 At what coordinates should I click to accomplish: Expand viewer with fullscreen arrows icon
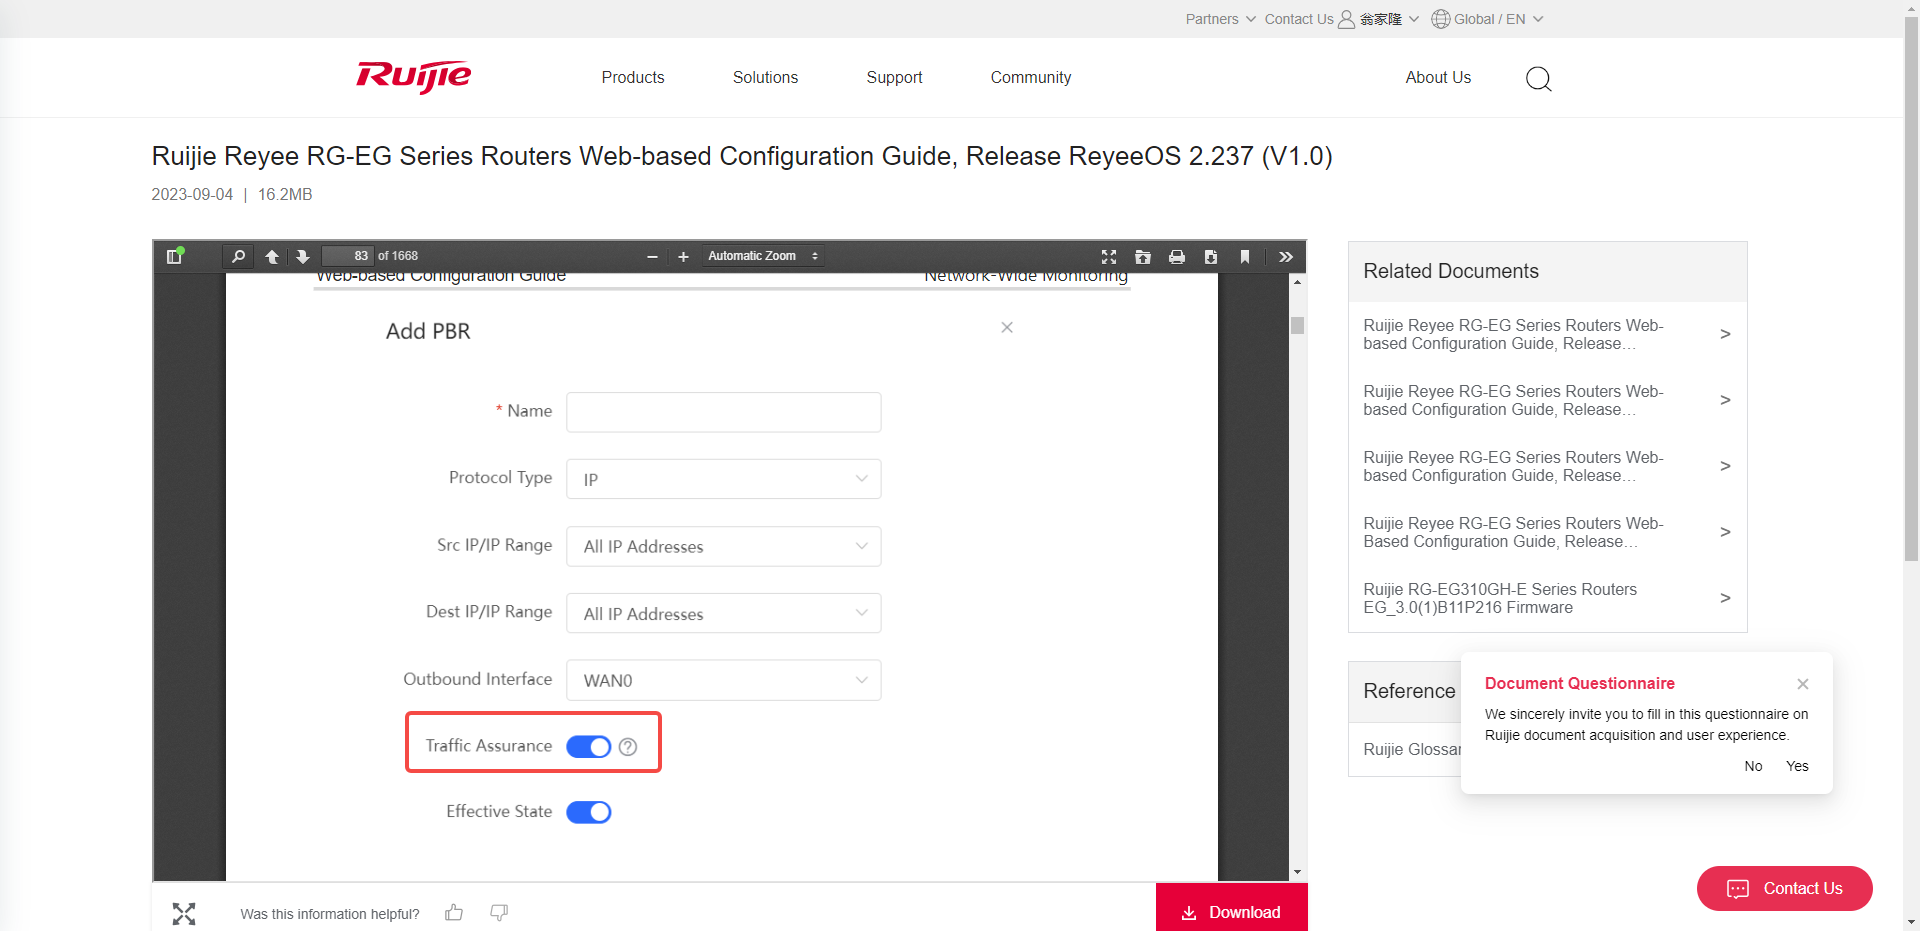pos(184,913)
